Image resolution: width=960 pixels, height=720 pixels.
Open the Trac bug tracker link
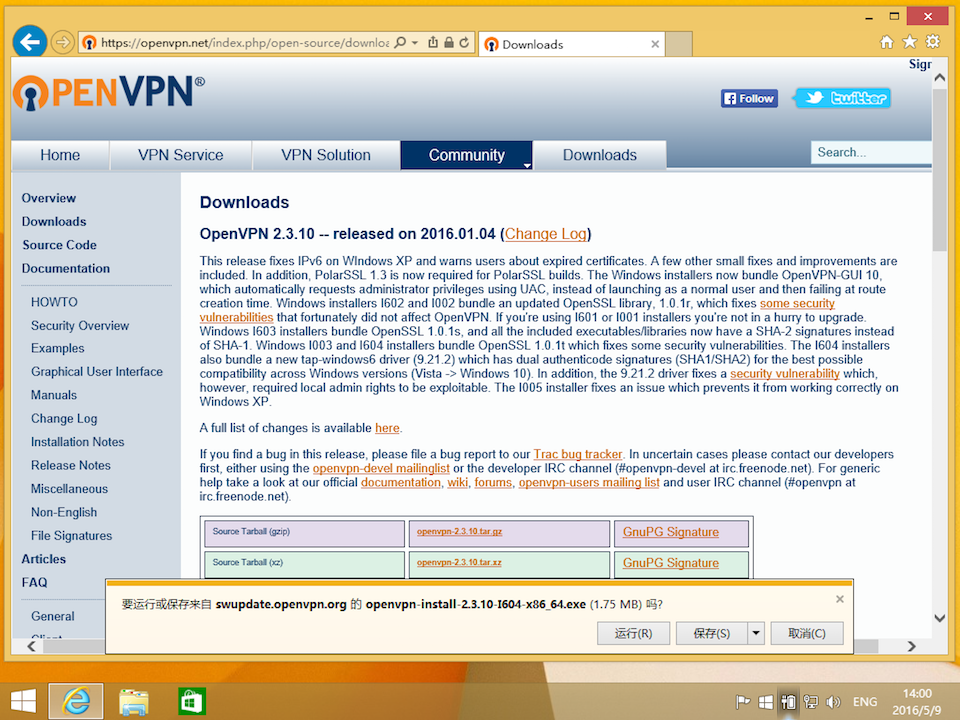[x=577, y=454]
